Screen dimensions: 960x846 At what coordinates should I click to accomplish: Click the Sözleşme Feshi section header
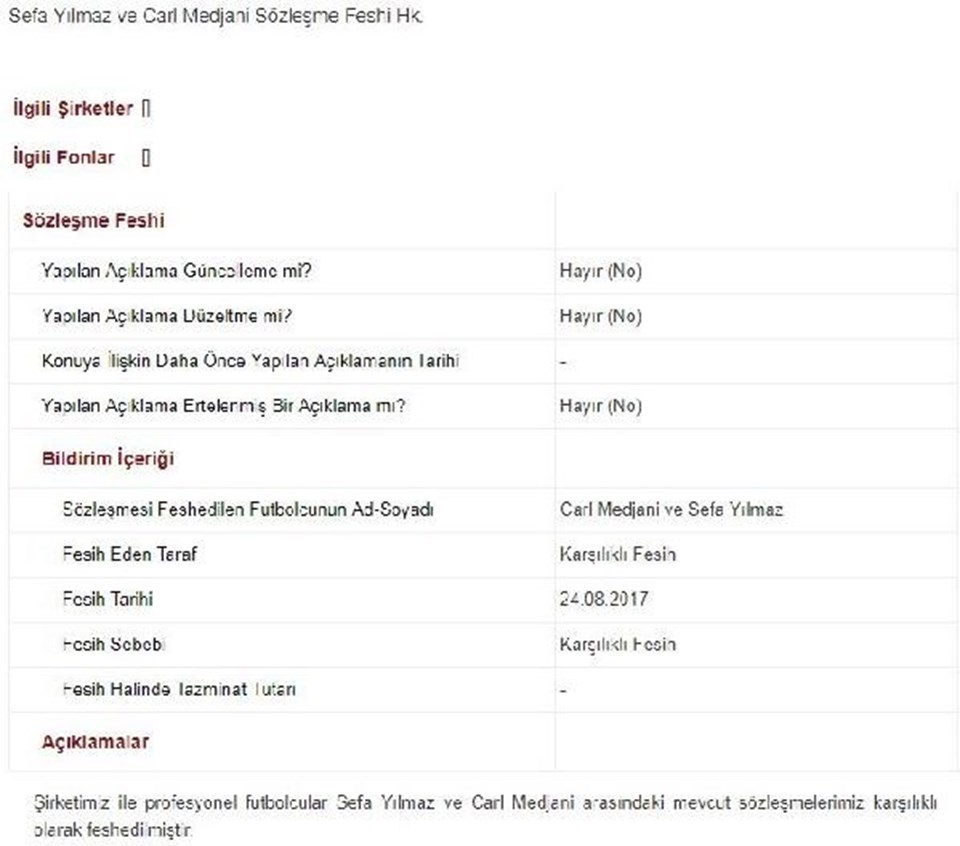click(94, 220)
